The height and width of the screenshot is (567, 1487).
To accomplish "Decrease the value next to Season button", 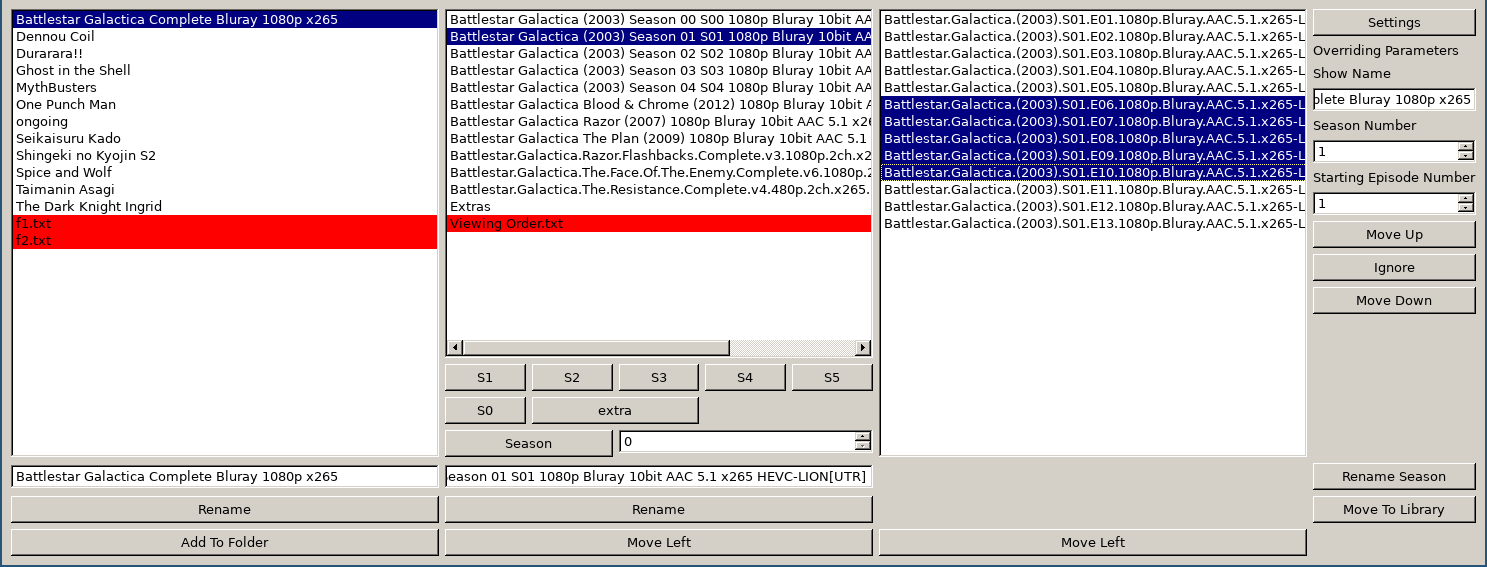I will 863,446.
